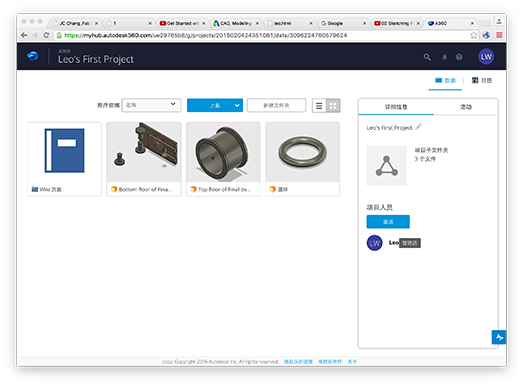The height and width of the screenshot is (386, 523).
Task: Expand the blue upload button arrow
Action: click(237, 105)
